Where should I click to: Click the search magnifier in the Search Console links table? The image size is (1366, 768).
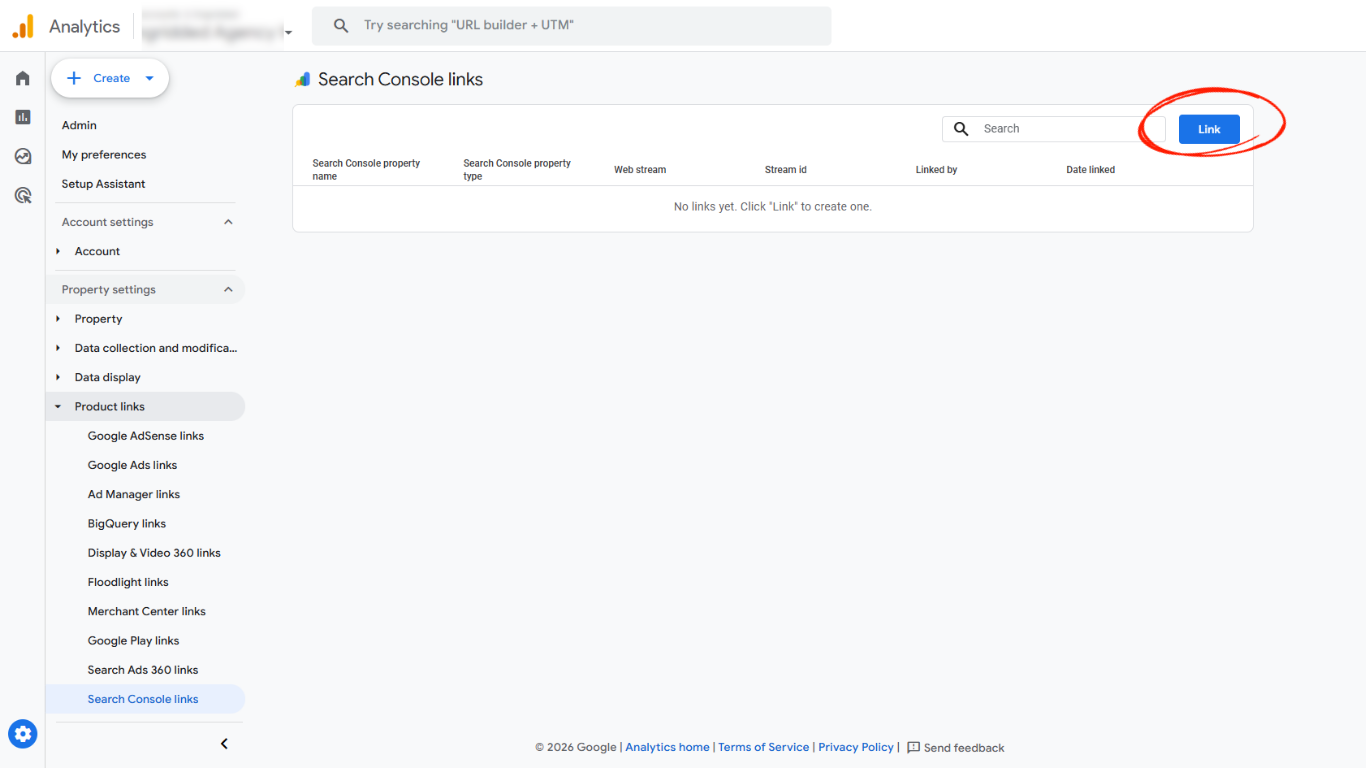tap(960, 129)
